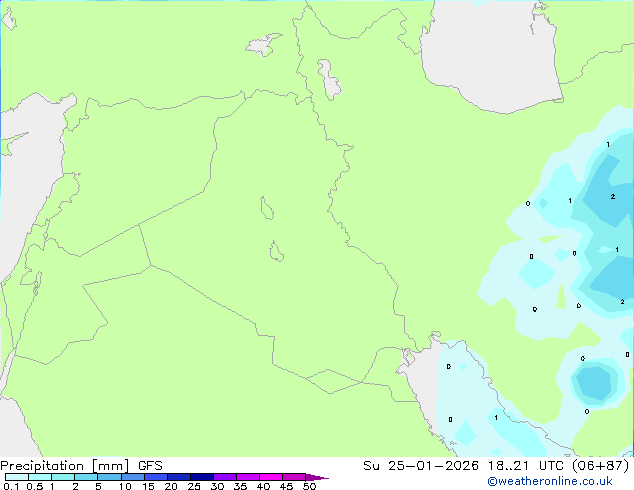The image size is (634, 490).
Task: Click the ©weatheronline.co.uk credit text
Action: click(x=549, y=481)
